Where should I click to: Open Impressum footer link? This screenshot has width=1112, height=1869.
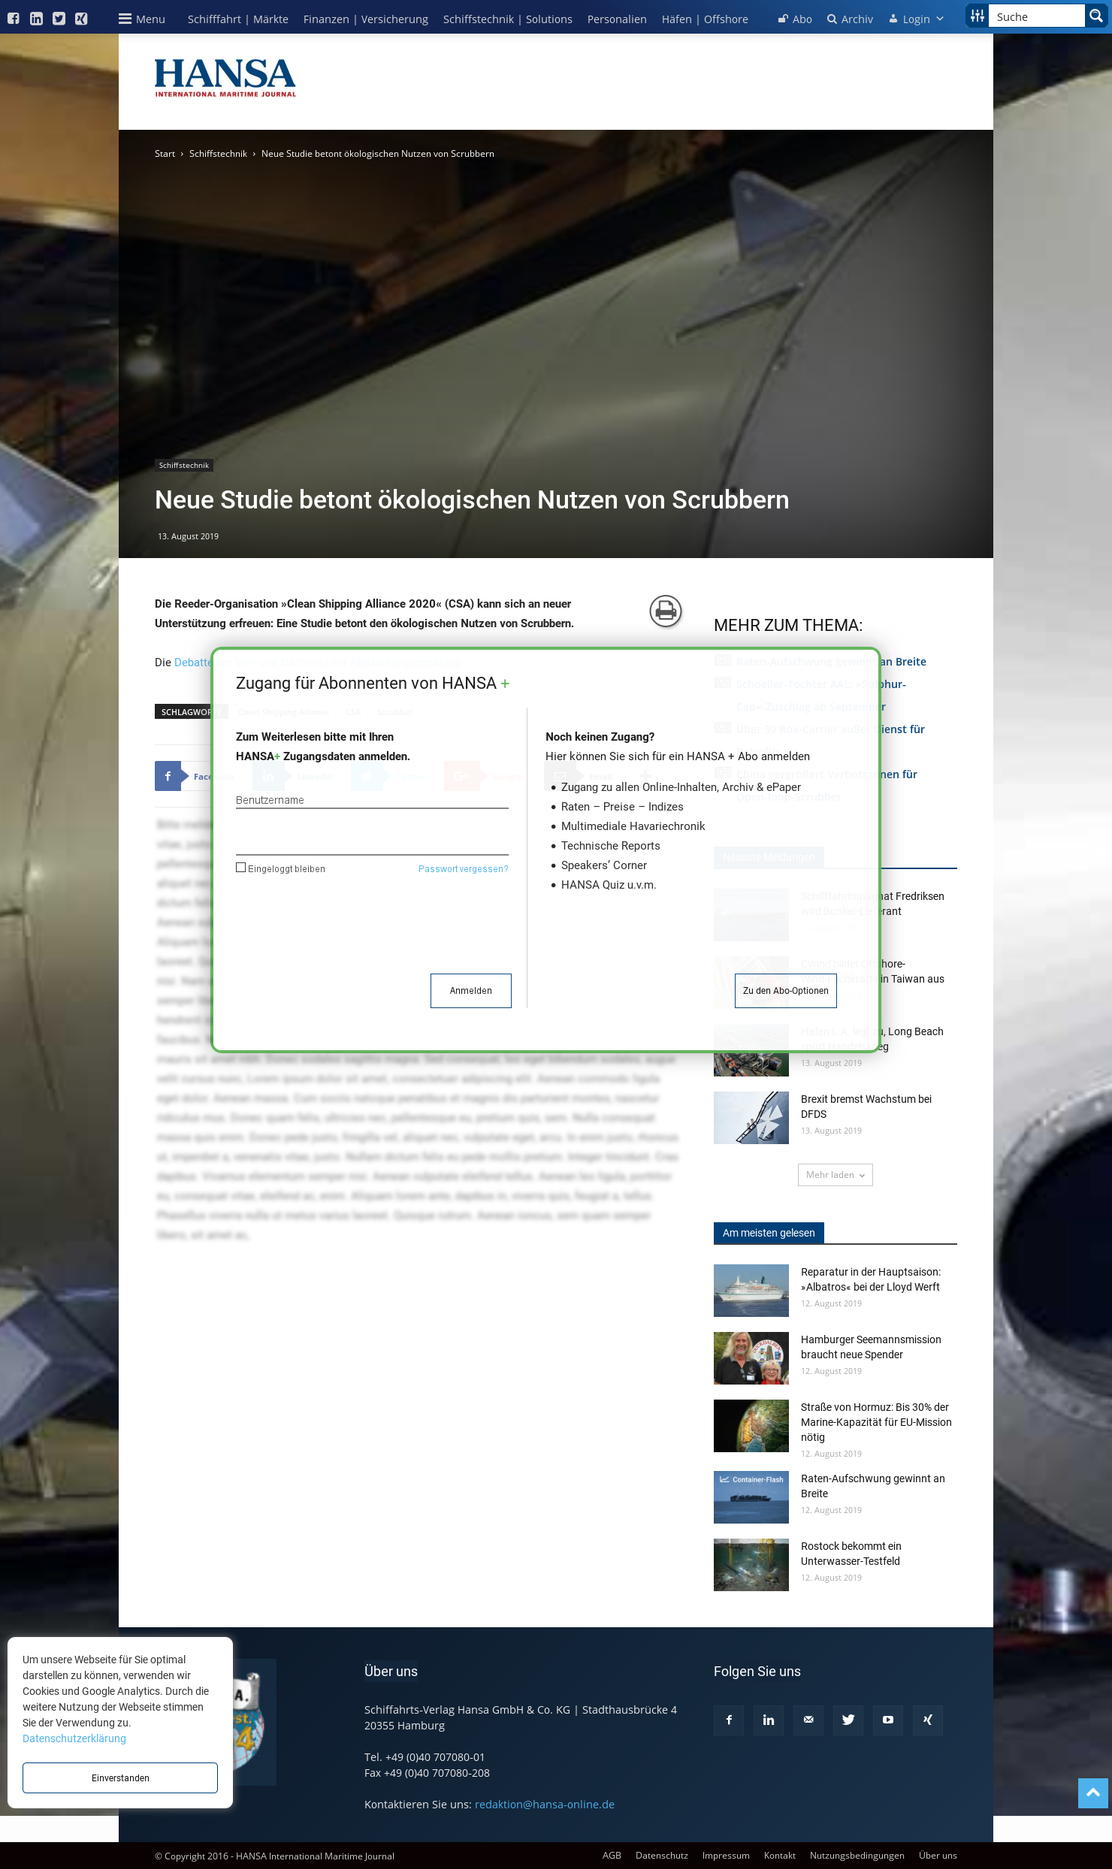[726, 1855]
